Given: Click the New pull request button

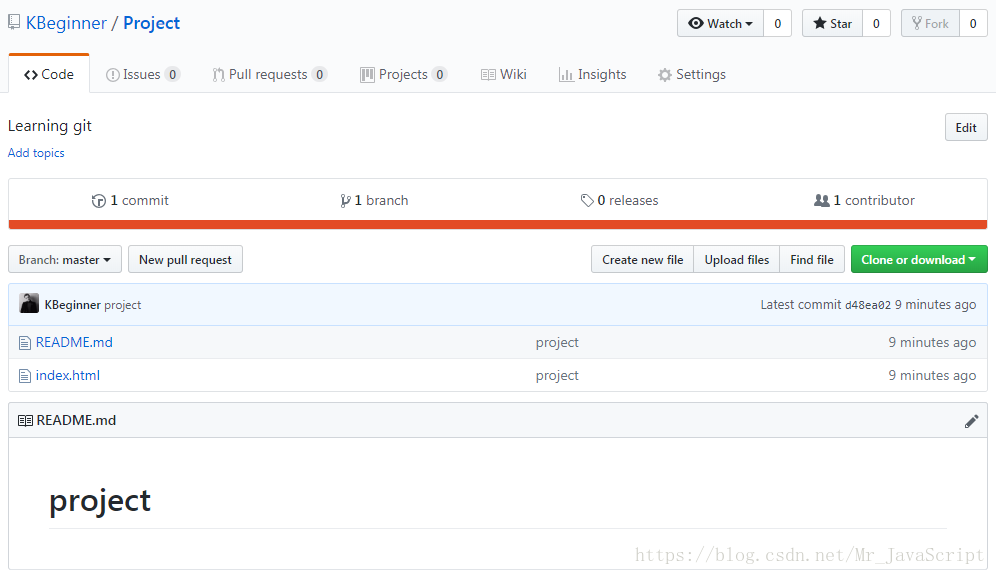Looking at the screenshot, I should point(185,259).
